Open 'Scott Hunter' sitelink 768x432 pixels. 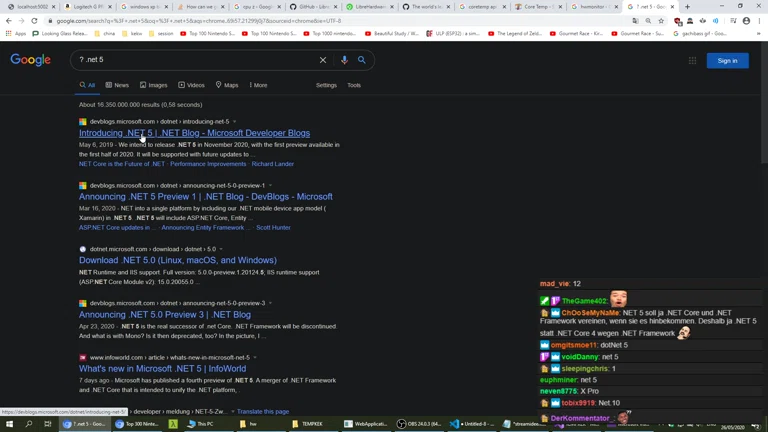(x=273, y=228)
